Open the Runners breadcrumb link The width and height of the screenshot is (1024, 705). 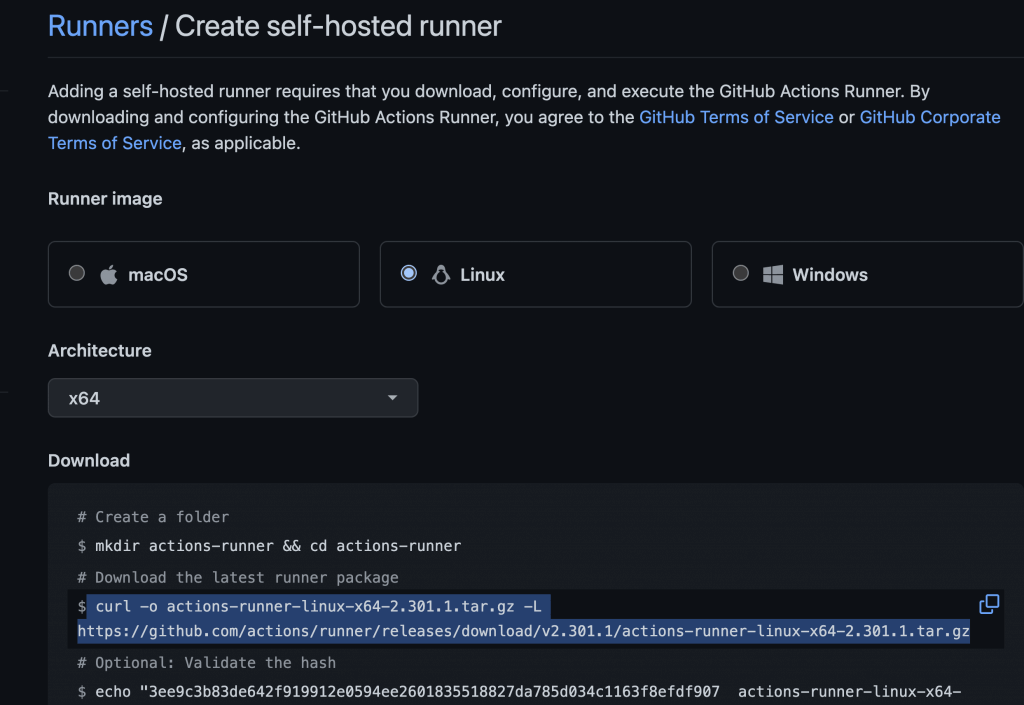tap(100, 26)
